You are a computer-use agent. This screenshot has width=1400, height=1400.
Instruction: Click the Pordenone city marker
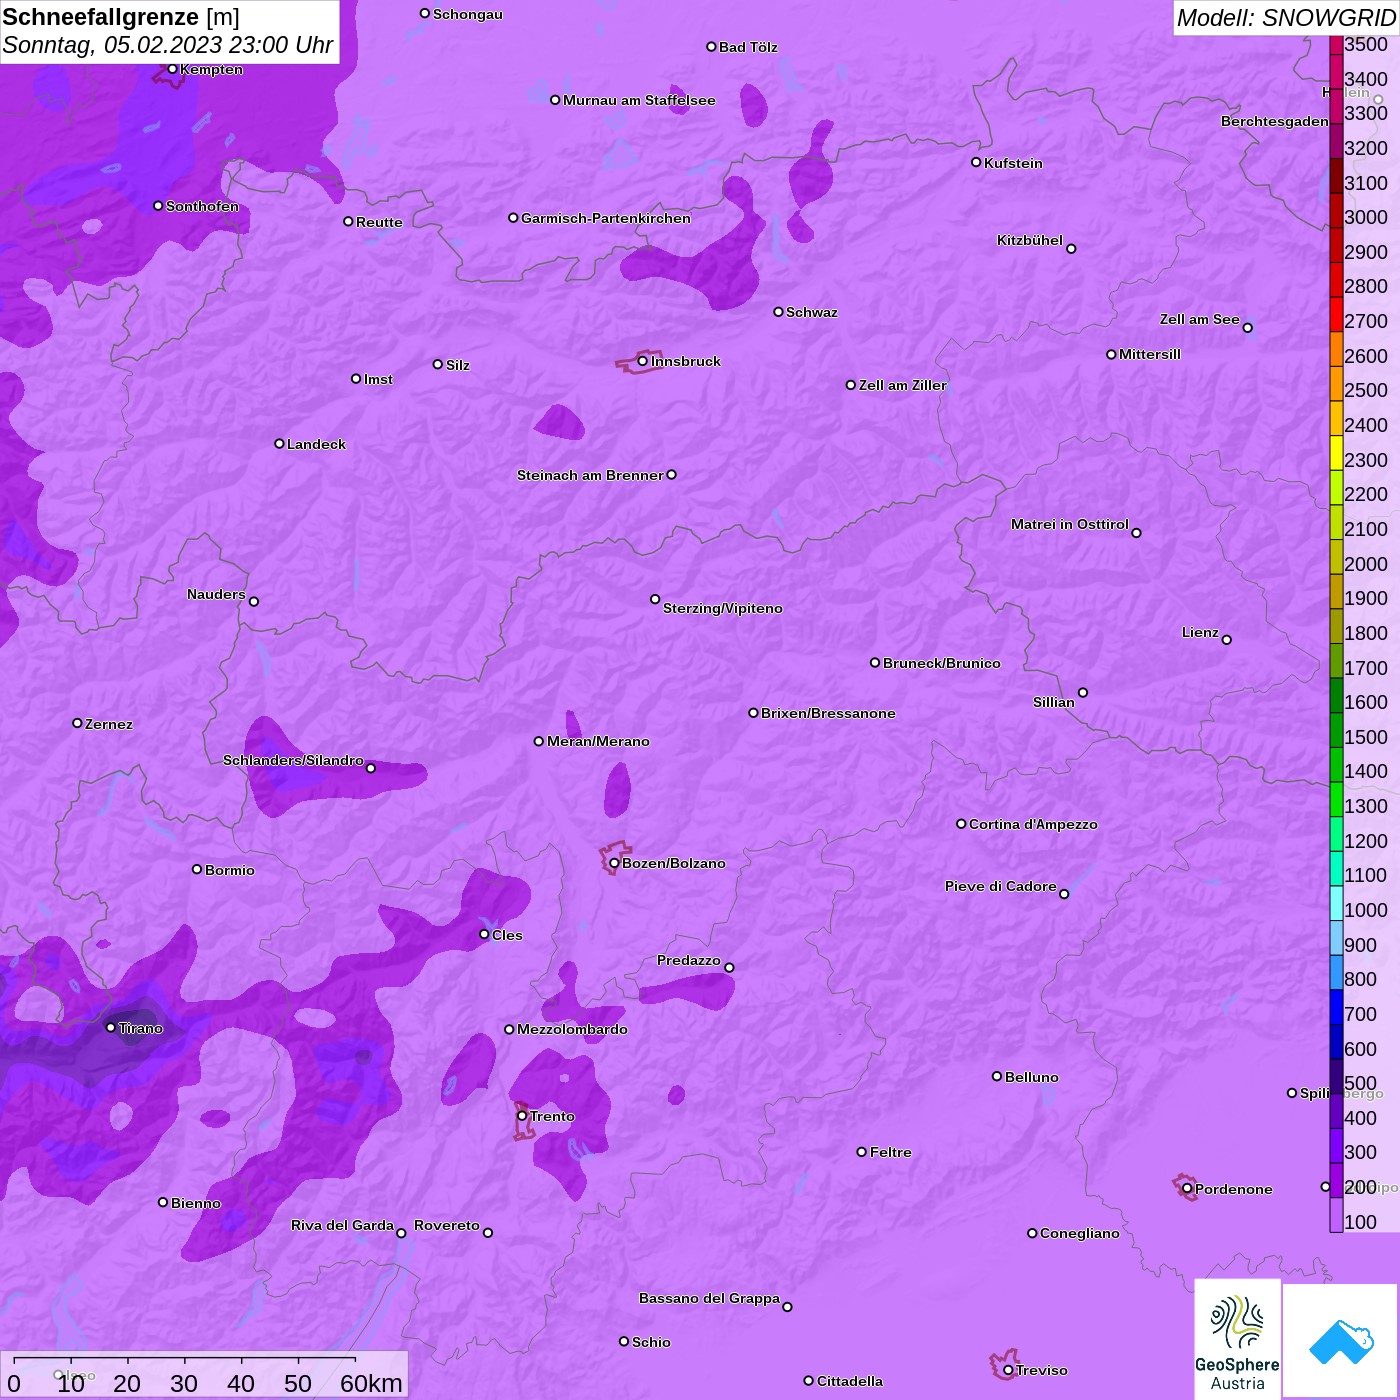point(1187,1189)
